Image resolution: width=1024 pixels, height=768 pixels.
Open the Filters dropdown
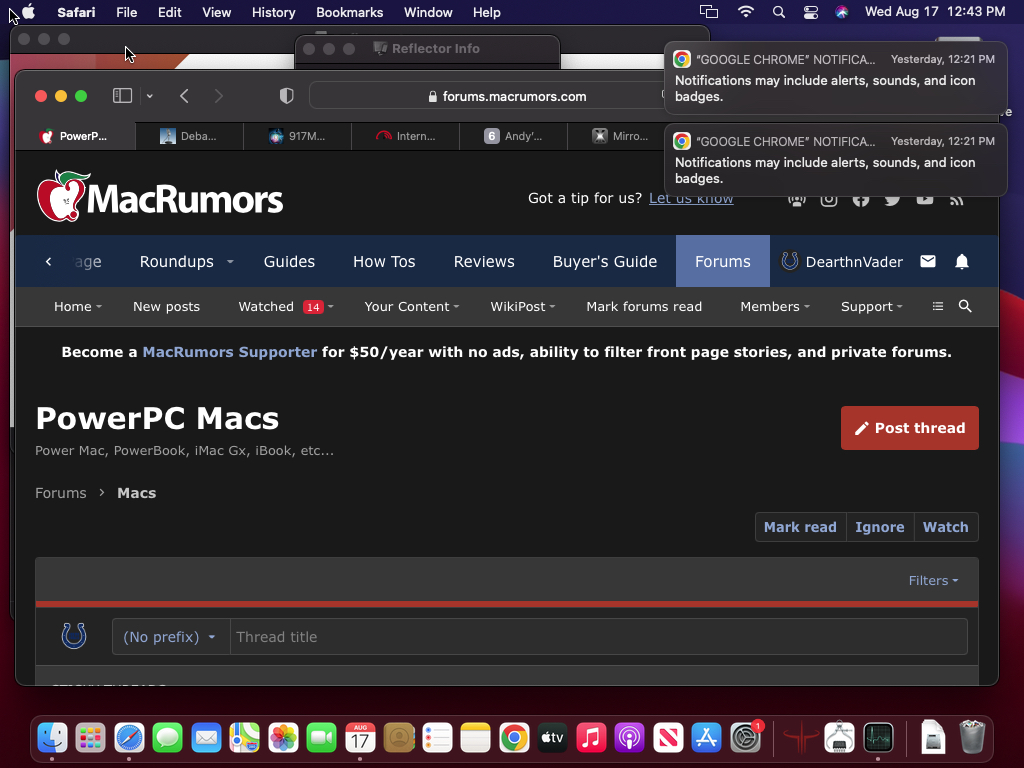(x=933, y=581)
